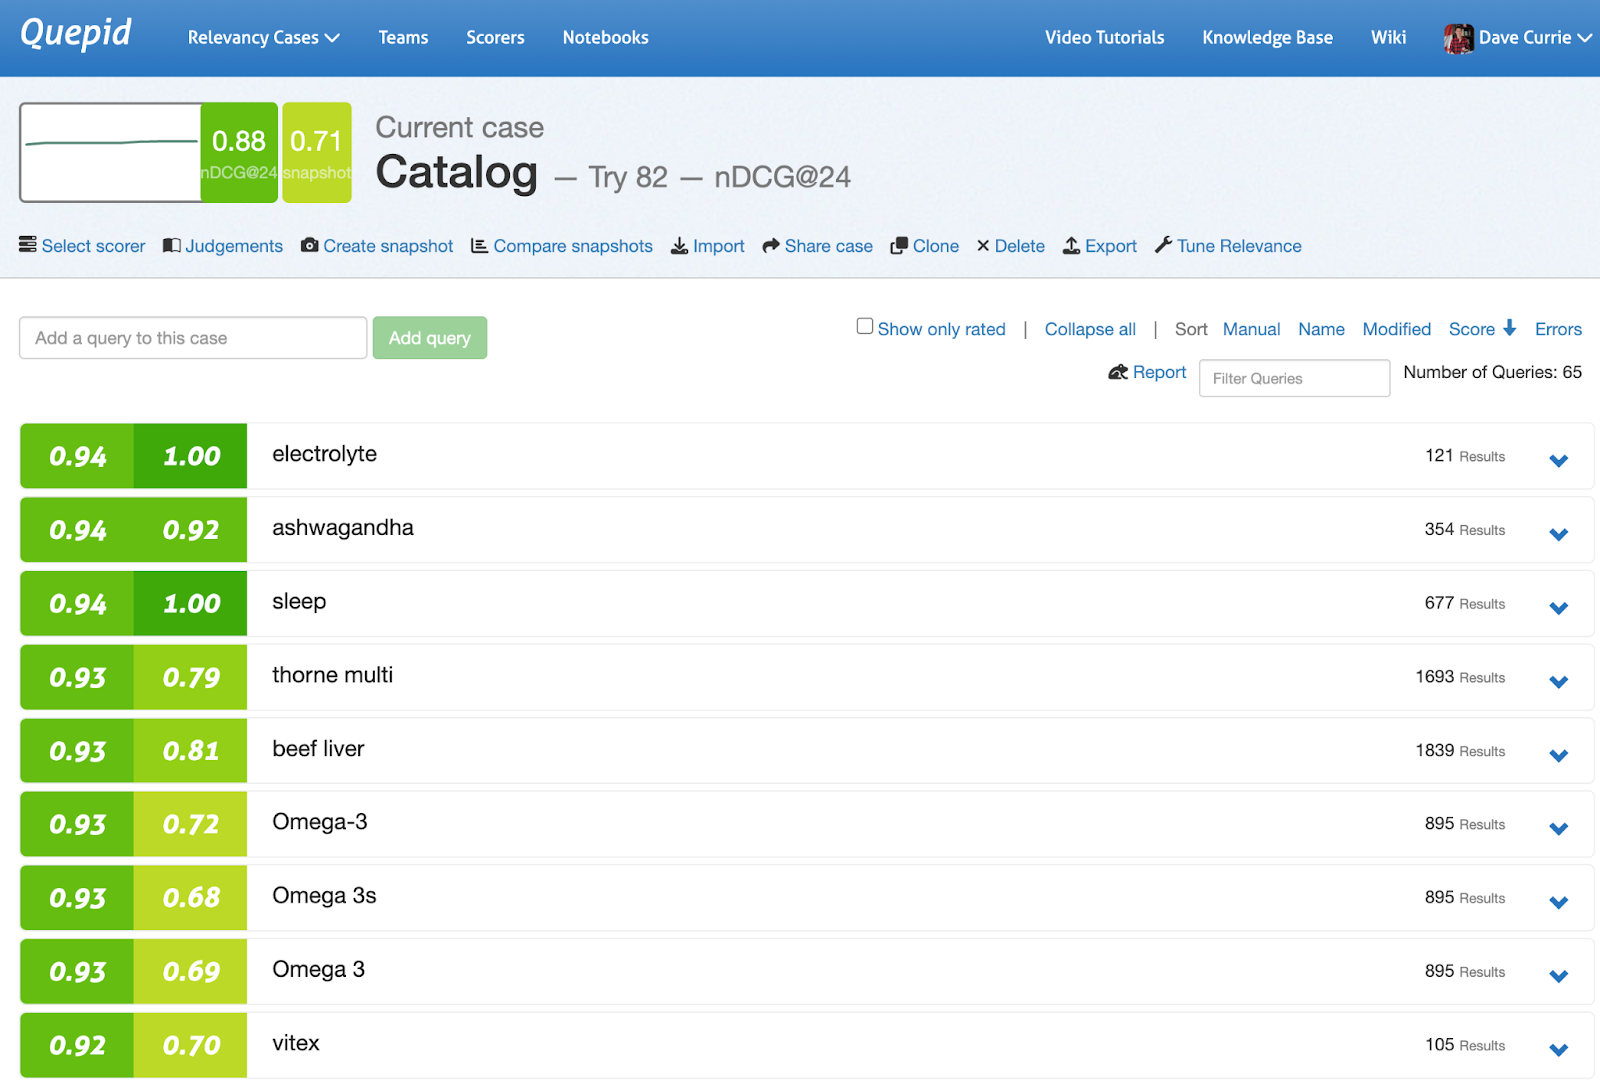
Task: Expand the electrolyte query results
Action: tap(1558, 460)
